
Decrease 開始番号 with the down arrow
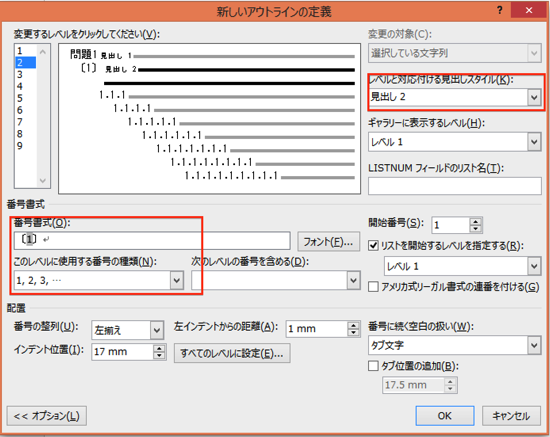click(476, 229)
